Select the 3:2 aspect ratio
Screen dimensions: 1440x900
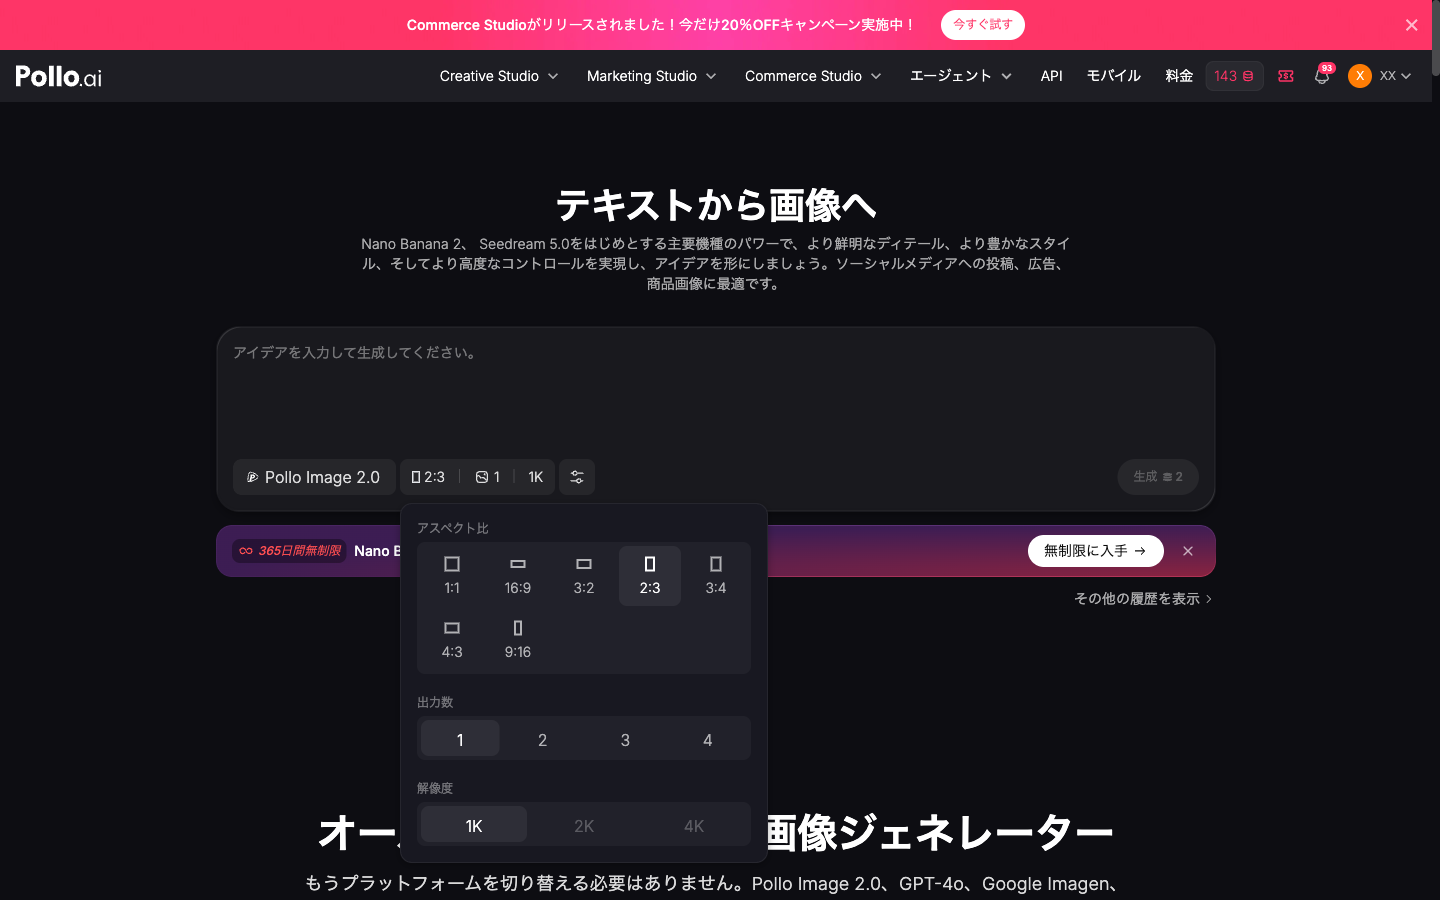584,576
